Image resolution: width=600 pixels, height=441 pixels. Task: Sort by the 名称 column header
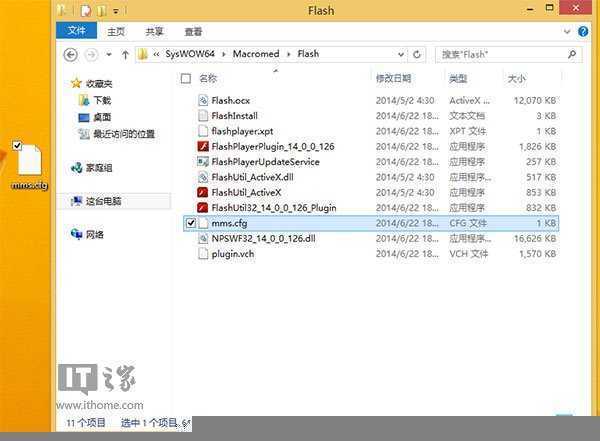tap(208, 78)
